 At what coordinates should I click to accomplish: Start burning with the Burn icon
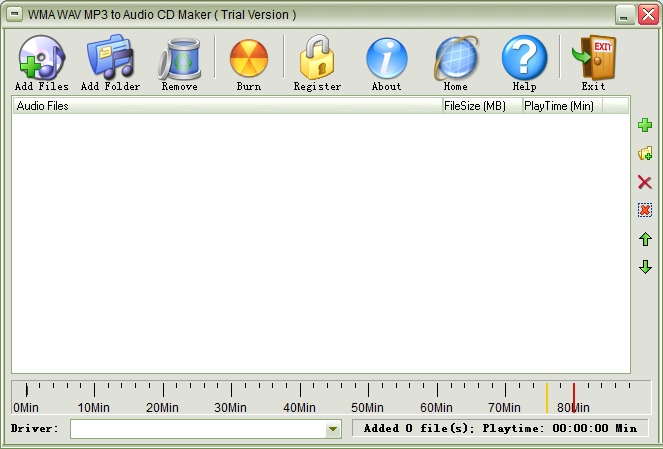click(x=248, y=60)
